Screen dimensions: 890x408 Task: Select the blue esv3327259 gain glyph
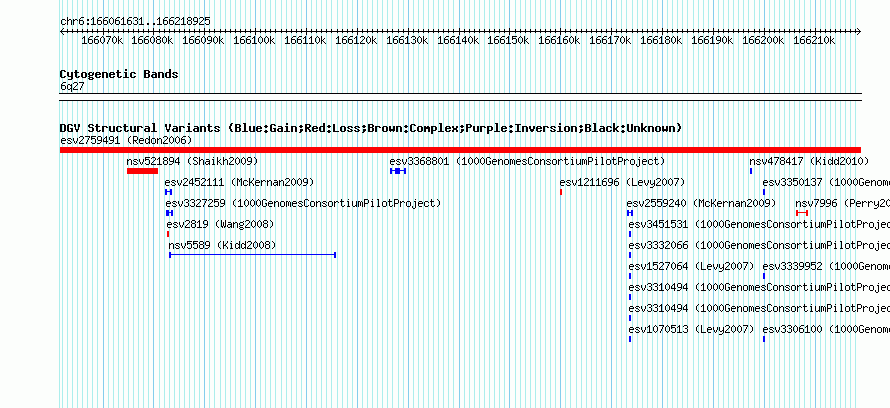[x=169, y=213]
